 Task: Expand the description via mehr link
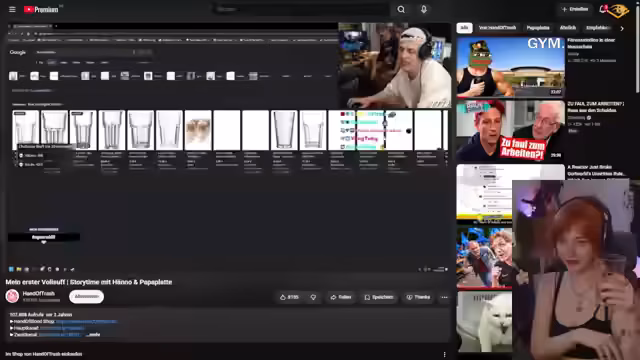coord(93,334)
